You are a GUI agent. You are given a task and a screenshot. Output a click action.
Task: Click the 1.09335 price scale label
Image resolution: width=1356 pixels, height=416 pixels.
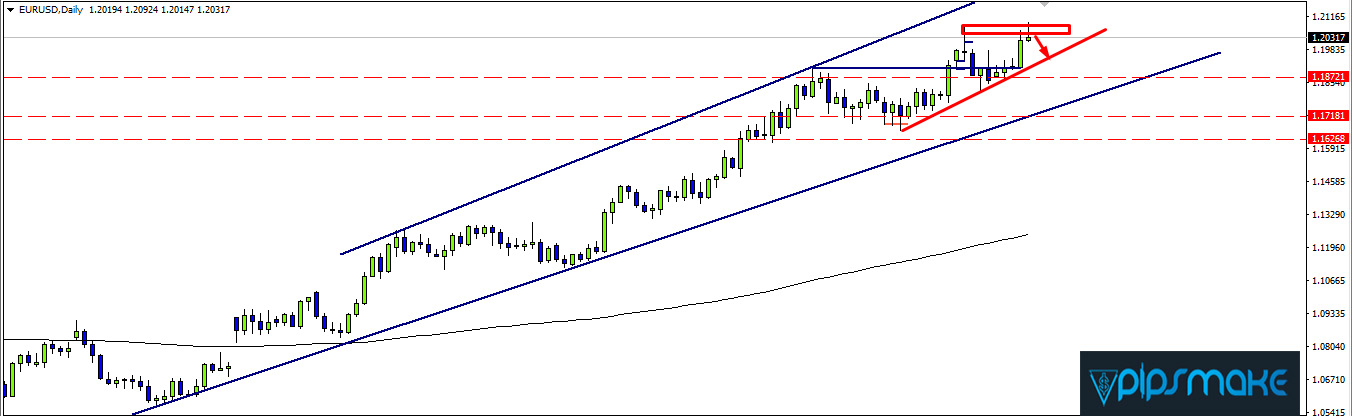(x=1329, y=314)
